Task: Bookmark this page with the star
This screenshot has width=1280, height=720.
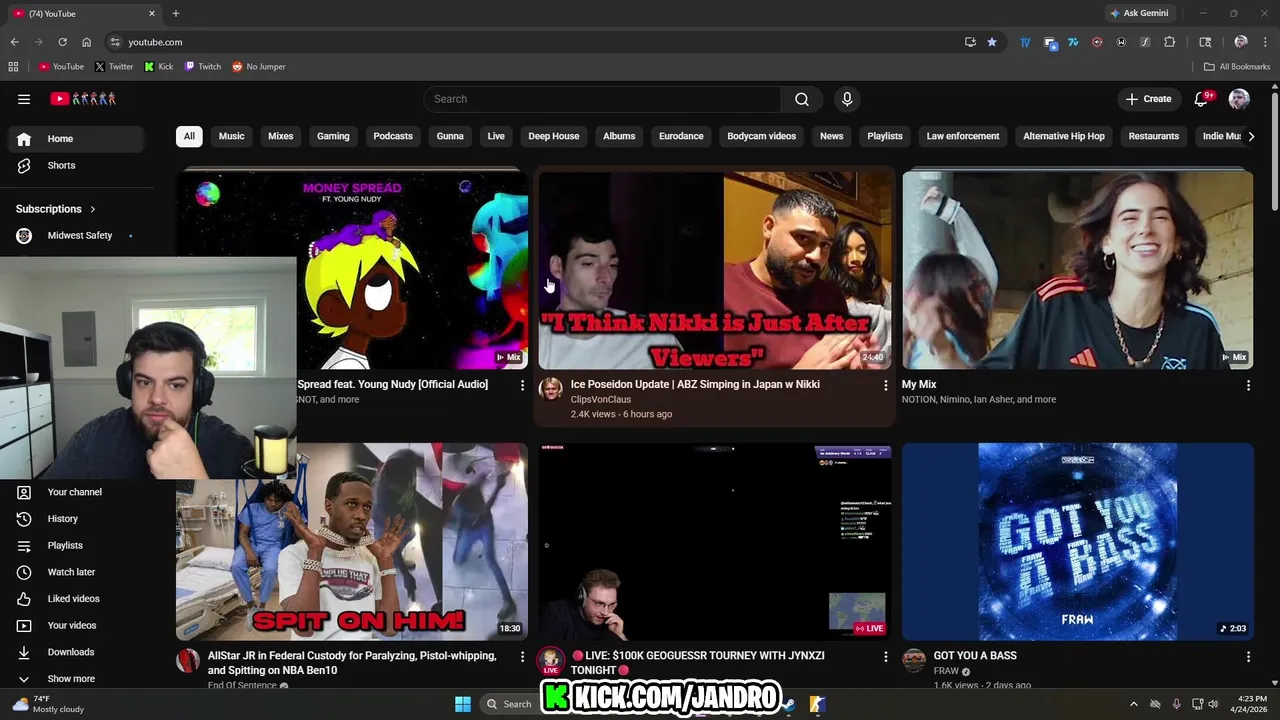Action: pyautogui.click(x=992, y=42)
